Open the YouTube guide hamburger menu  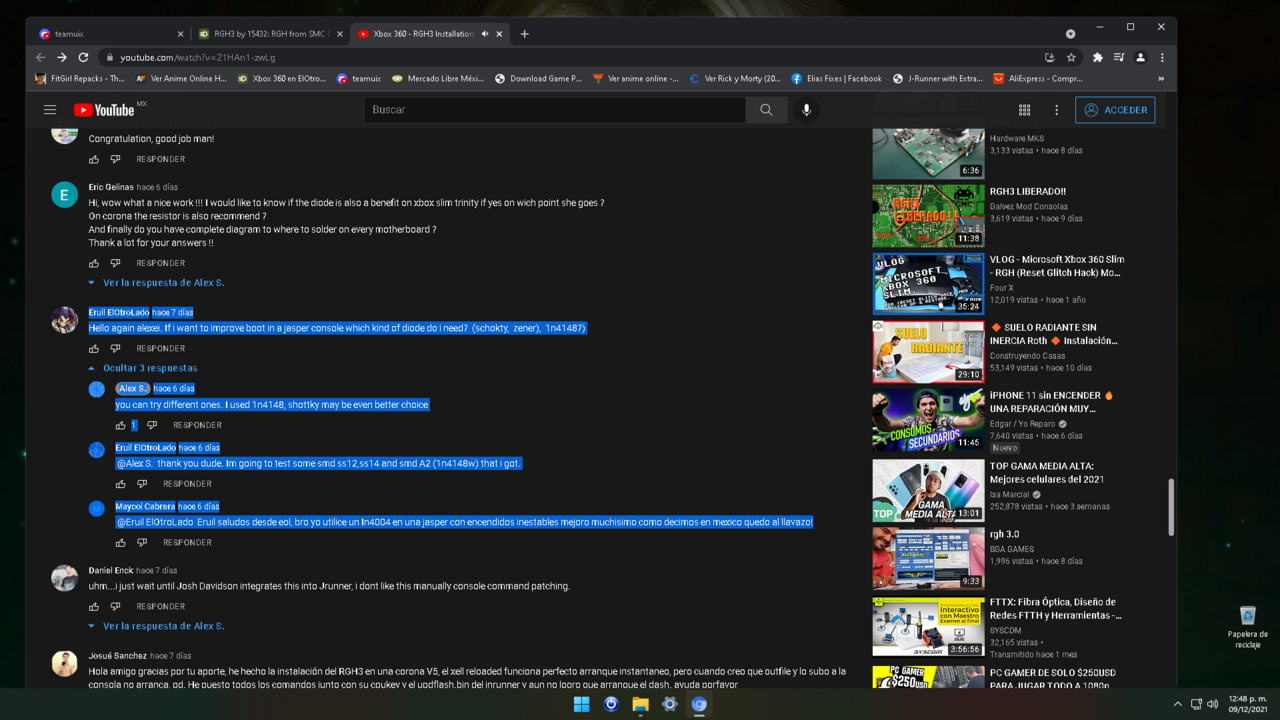[x=50, y=110]
